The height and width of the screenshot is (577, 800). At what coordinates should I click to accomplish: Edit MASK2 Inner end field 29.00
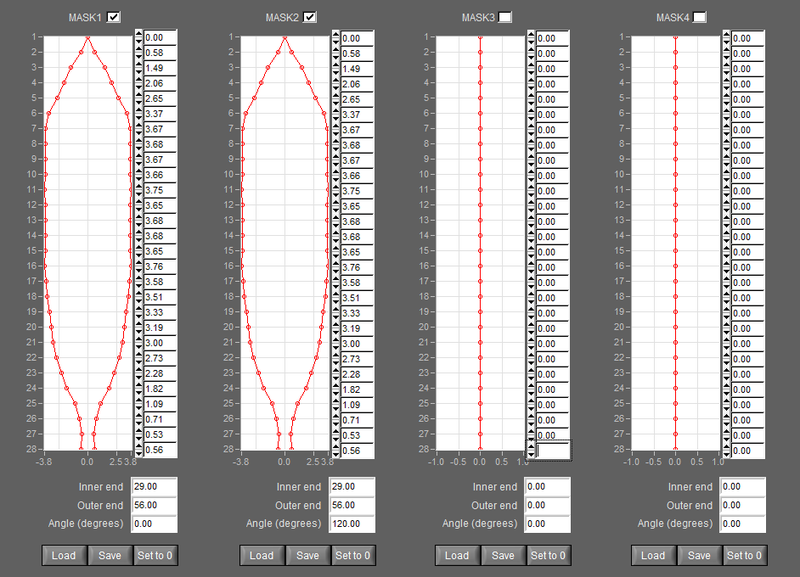pos(352,487)
